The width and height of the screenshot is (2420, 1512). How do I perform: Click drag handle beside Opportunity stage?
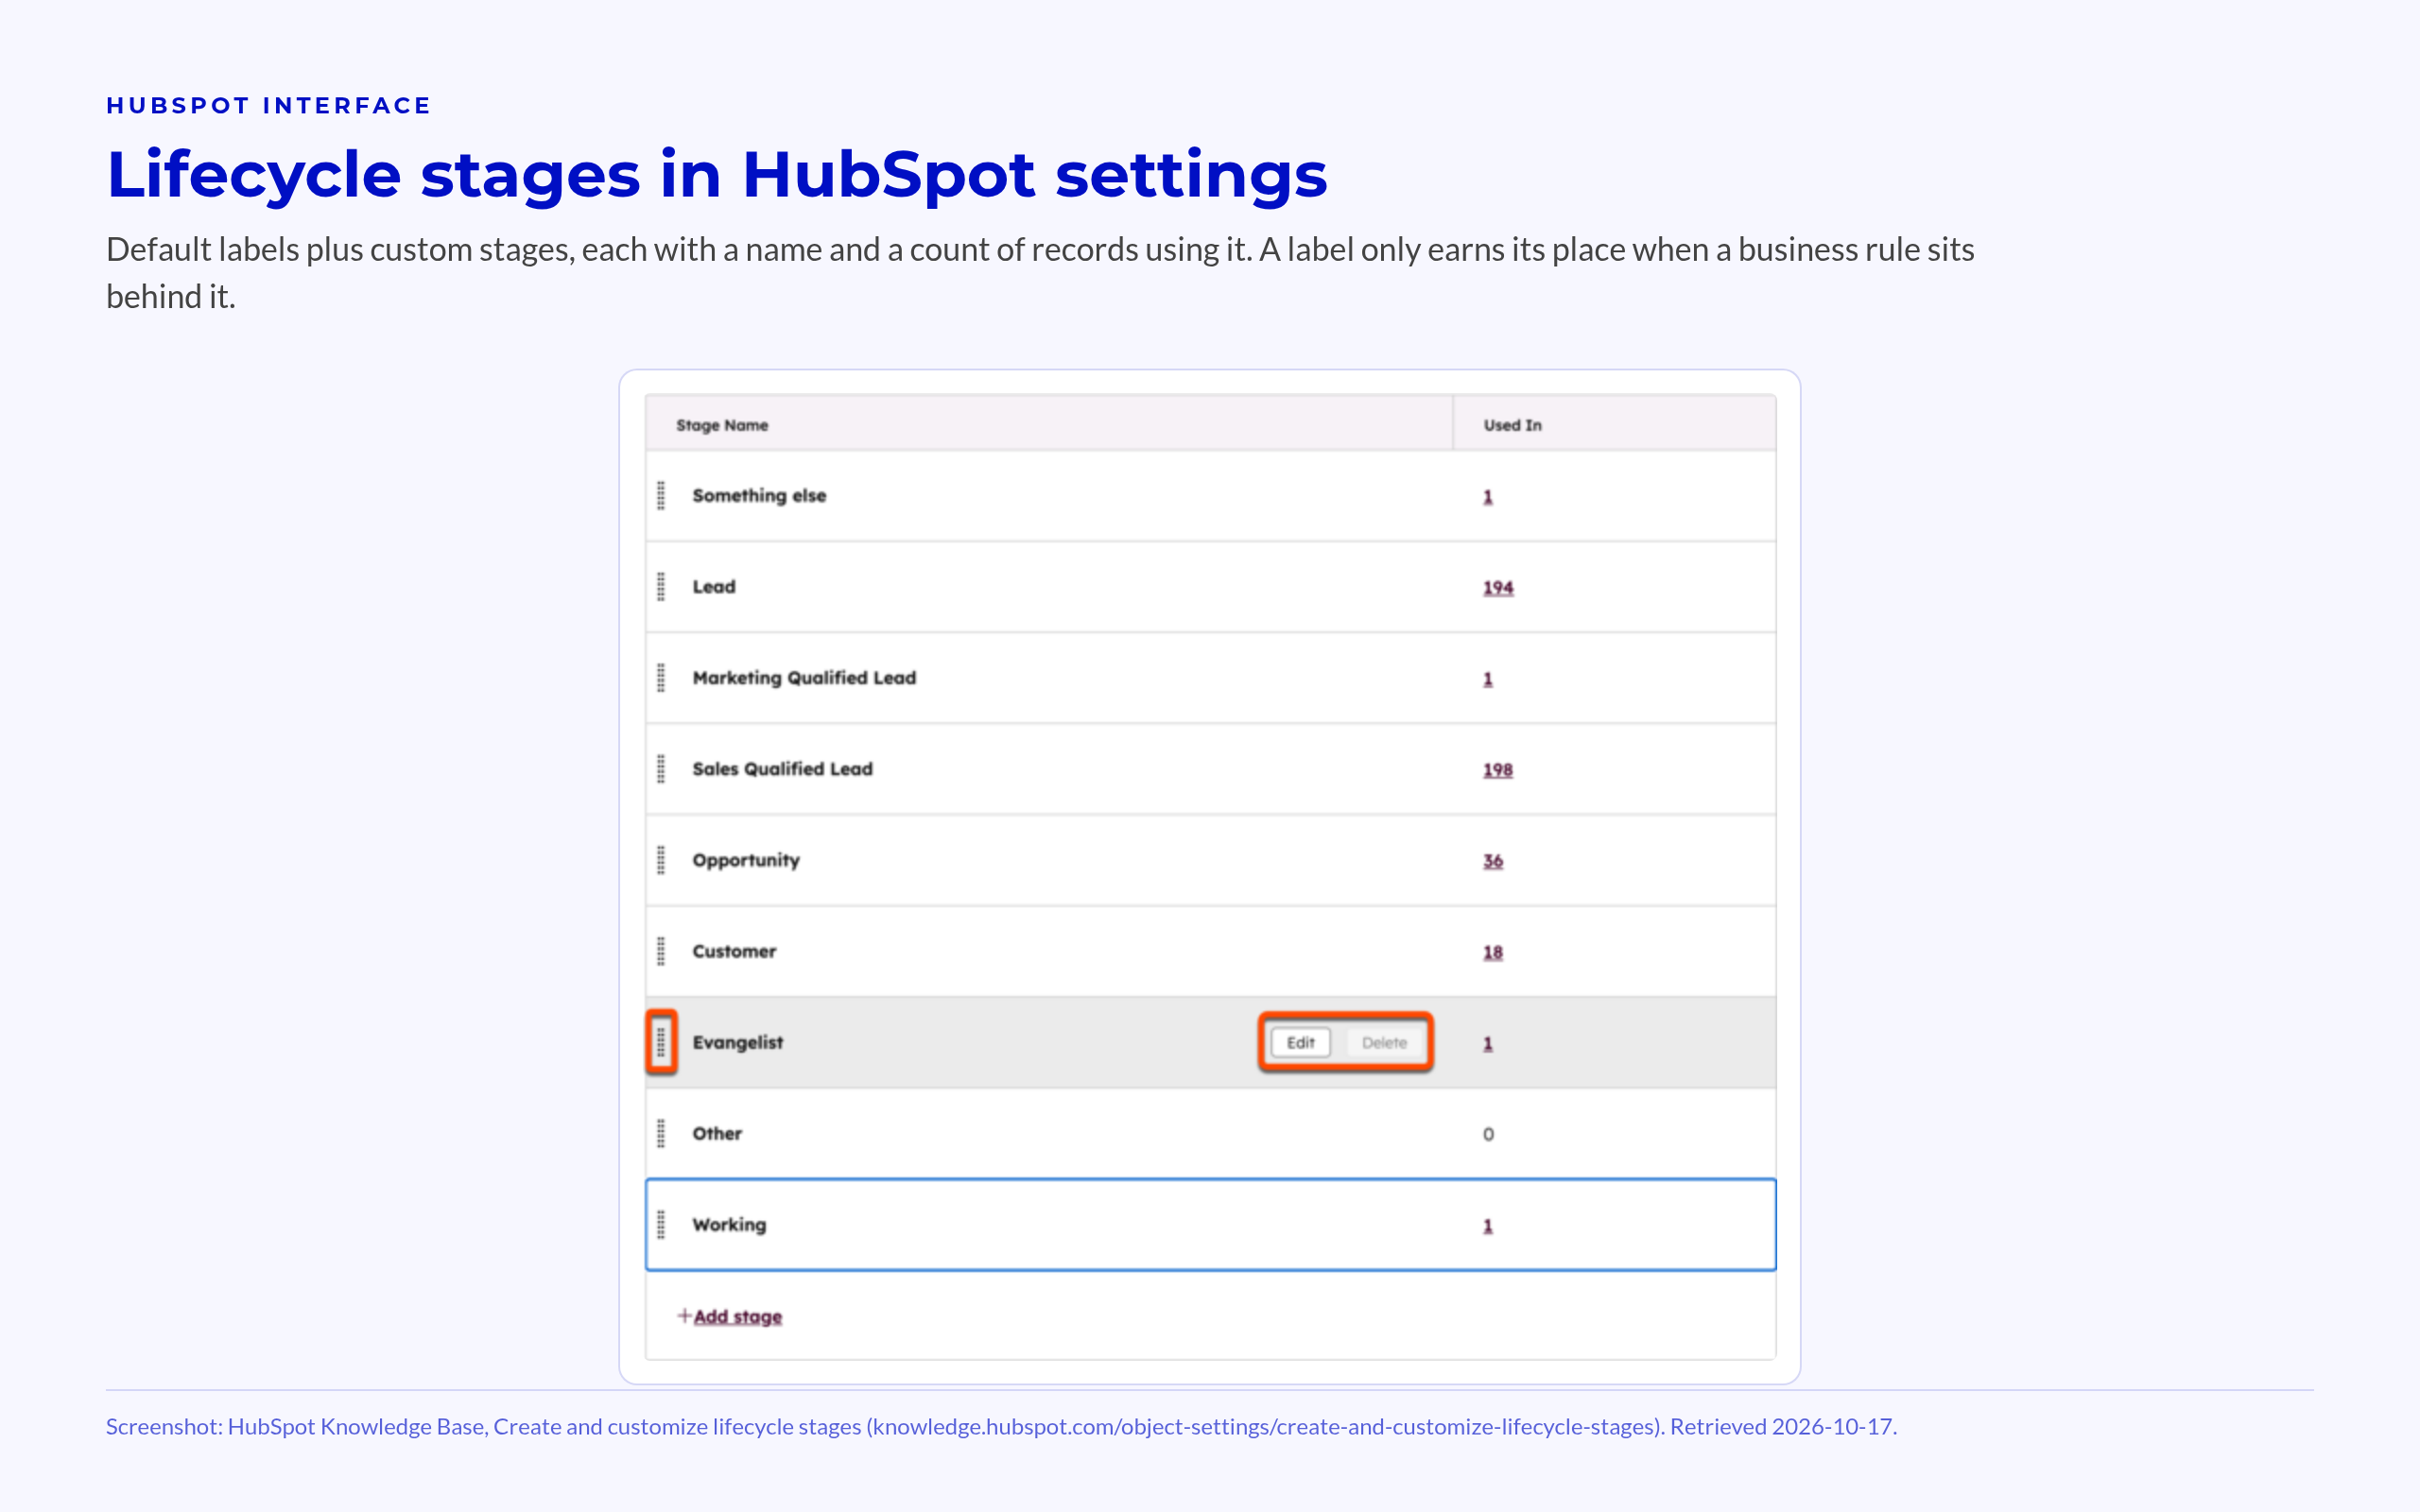coord(661,860)
